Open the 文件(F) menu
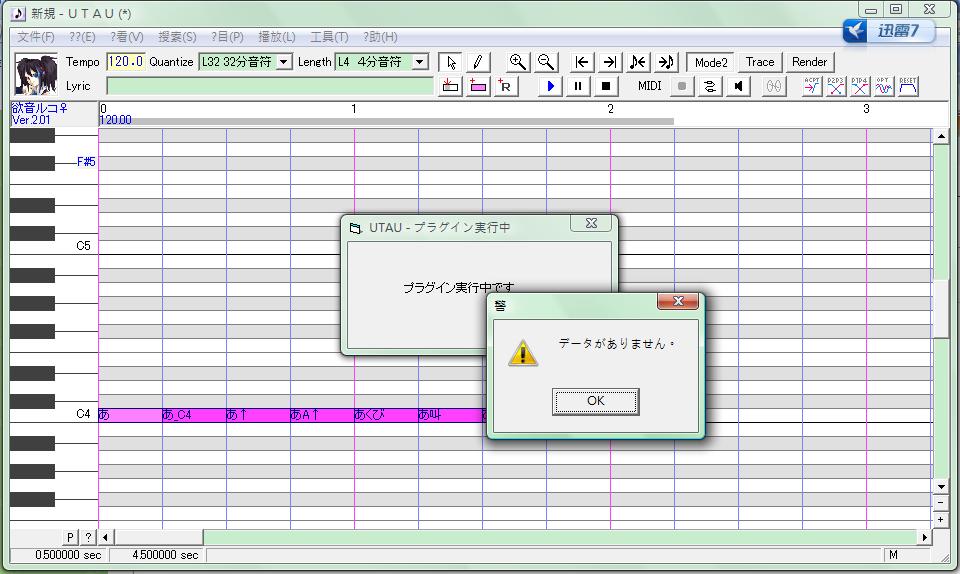Viewport: 960px width, 574px height. point(36,37)
